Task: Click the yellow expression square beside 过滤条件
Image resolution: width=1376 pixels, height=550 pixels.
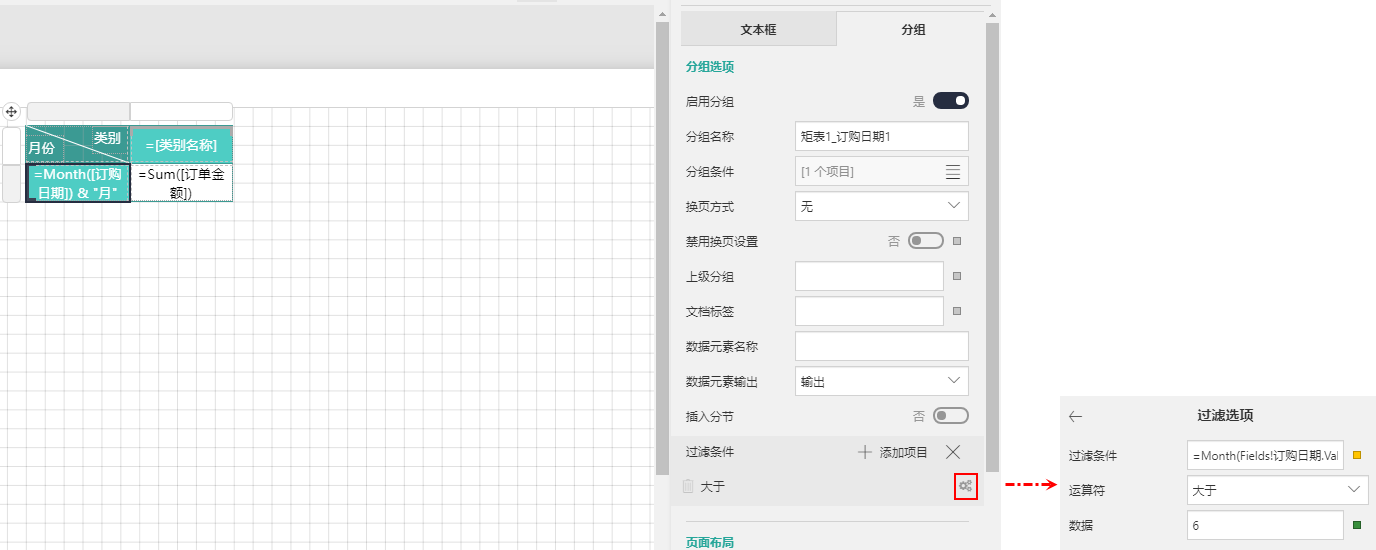Action: click(x=1357, y=455)
